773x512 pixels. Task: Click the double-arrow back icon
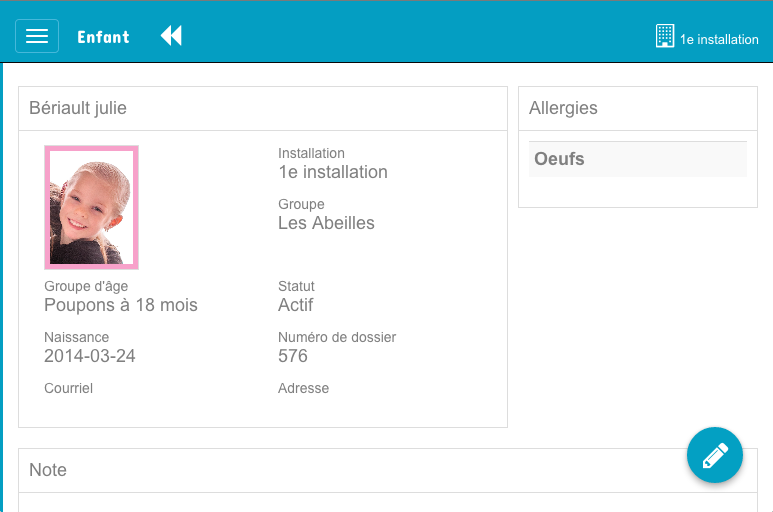pyautogui.click(x=171, y=36)
